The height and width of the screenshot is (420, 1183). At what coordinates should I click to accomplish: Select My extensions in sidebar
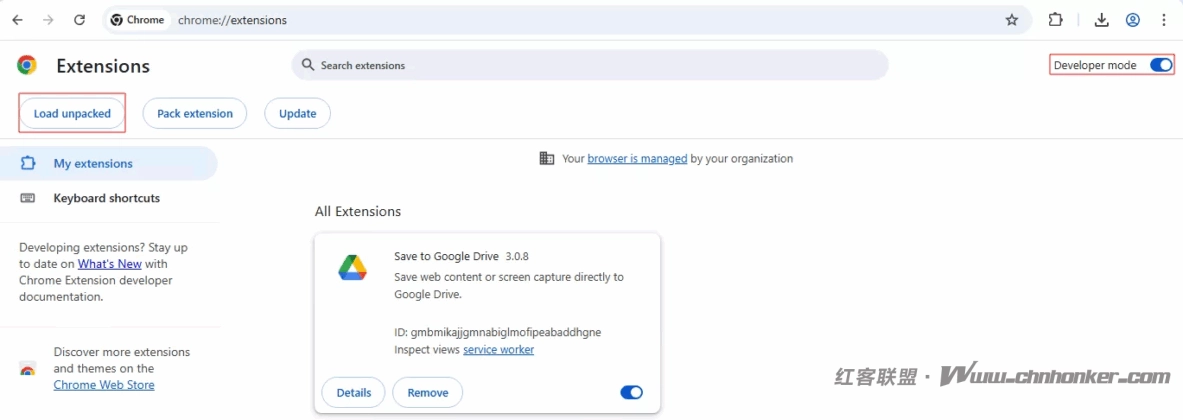pos(93,164)
